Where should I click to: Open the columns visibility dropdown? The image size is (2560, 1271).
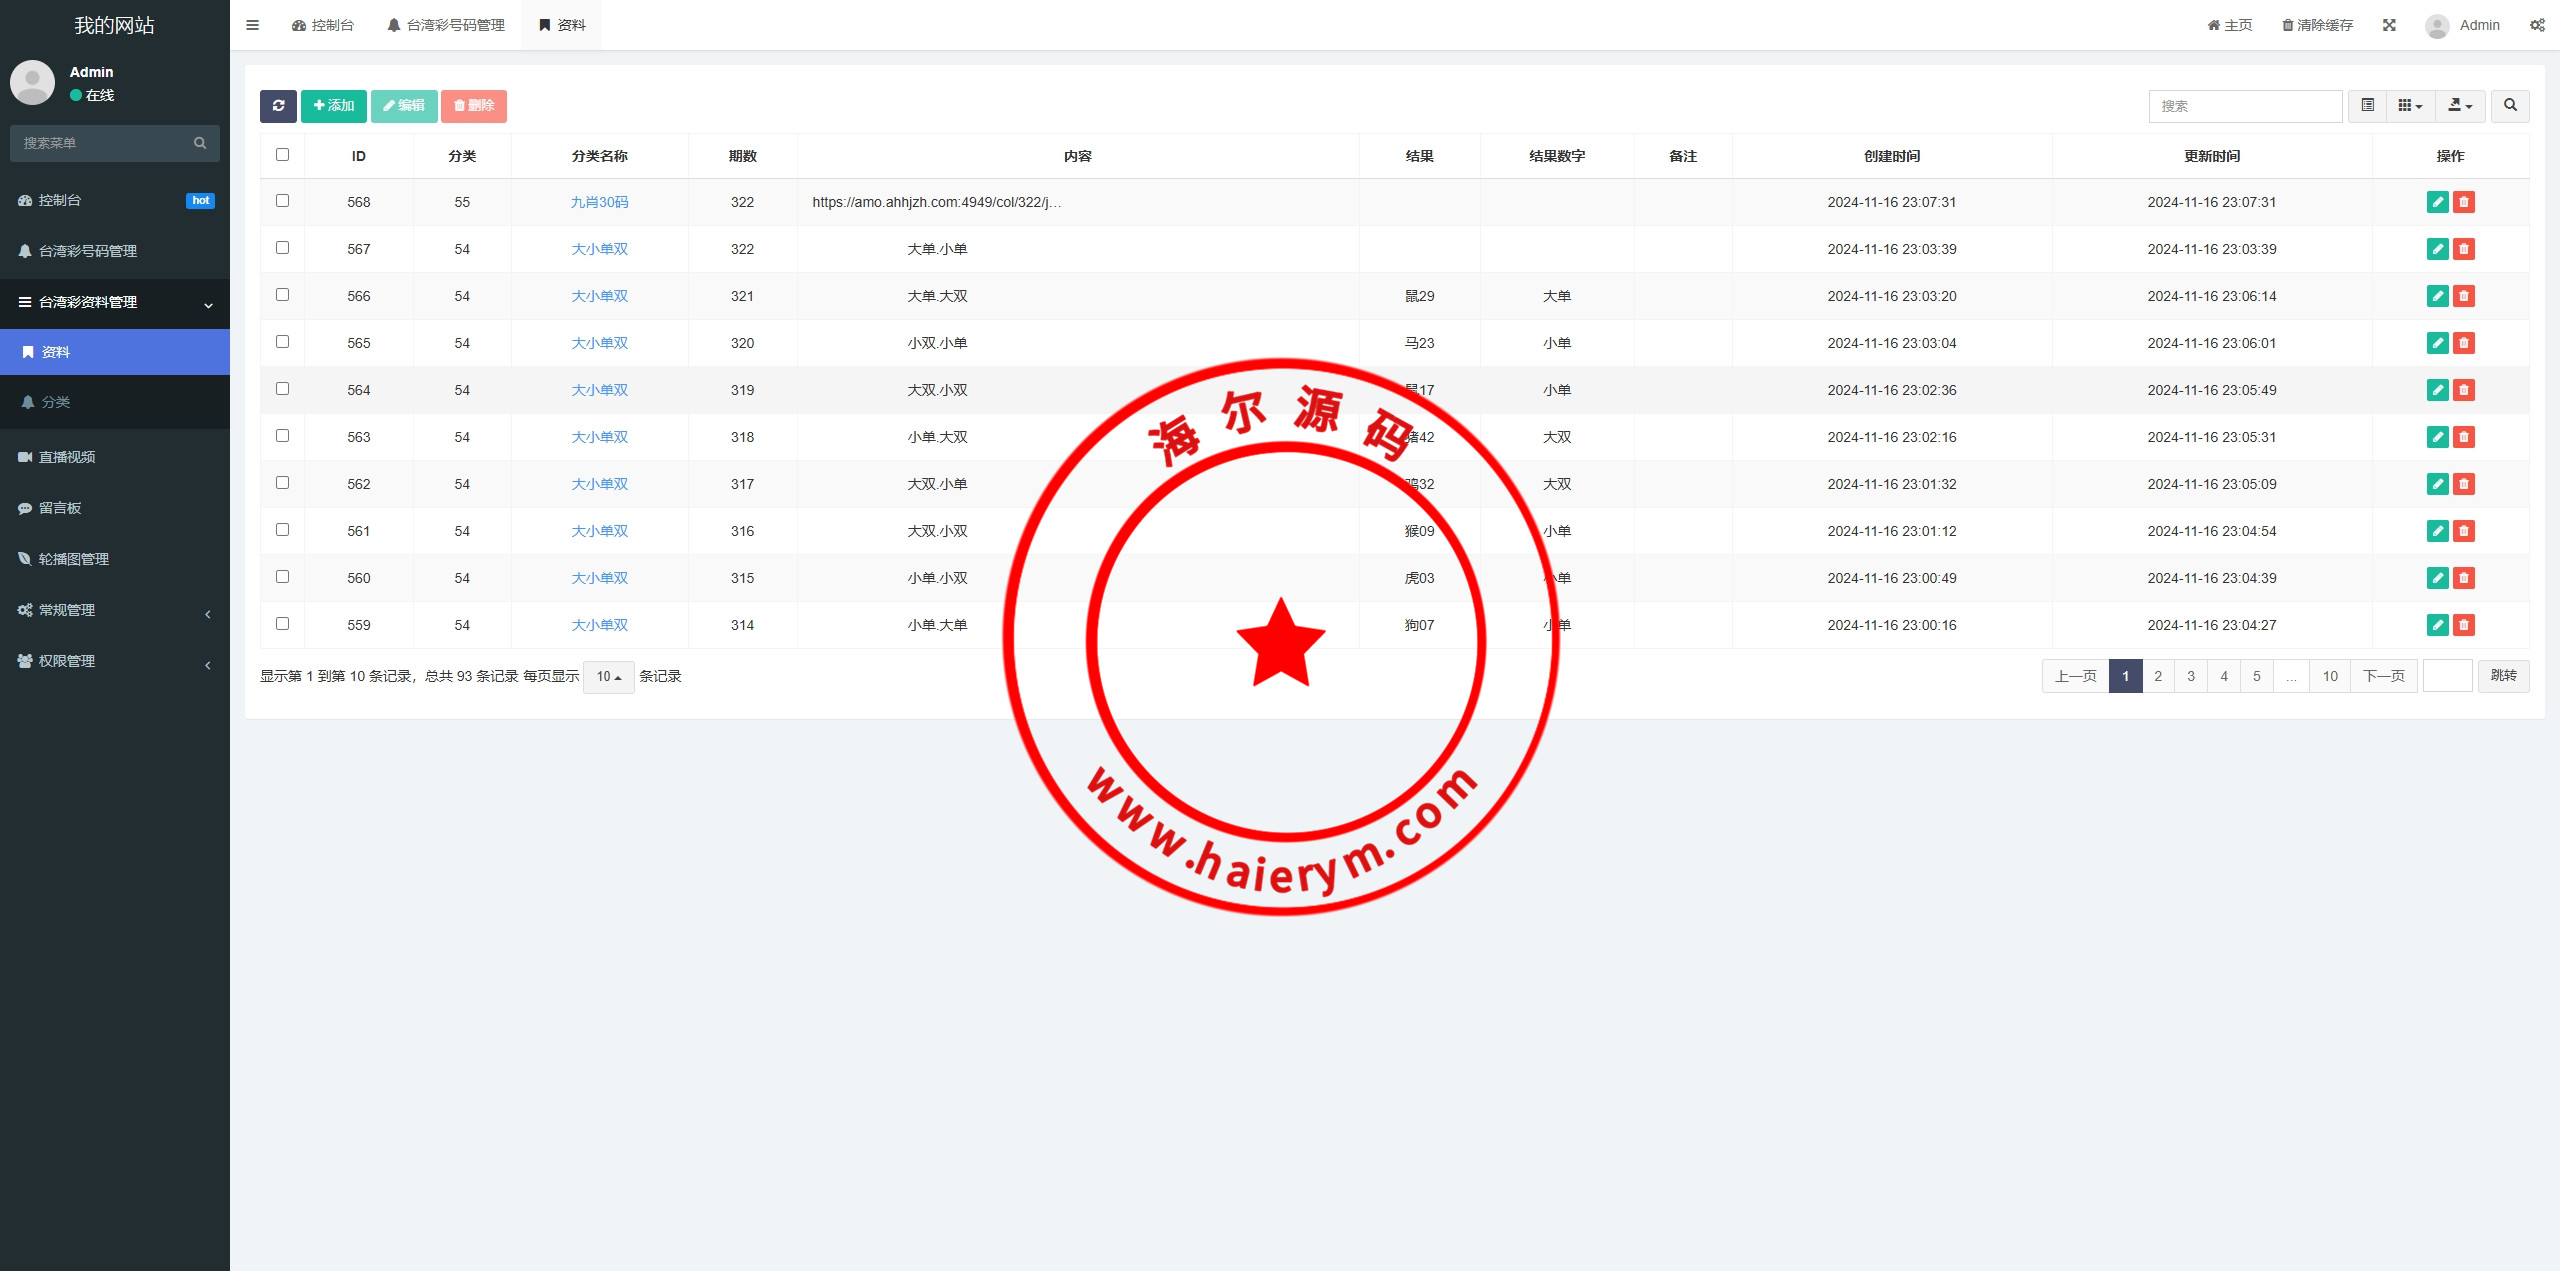click(x=2410, y=106)
